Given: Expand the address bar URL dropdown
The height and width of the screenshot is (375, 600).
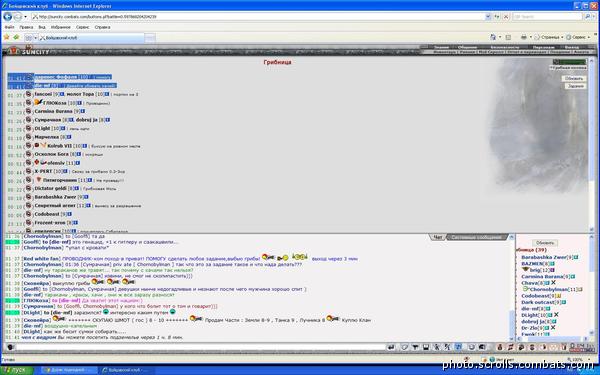Looking at the screenshot, I should (x=488, y=16).
